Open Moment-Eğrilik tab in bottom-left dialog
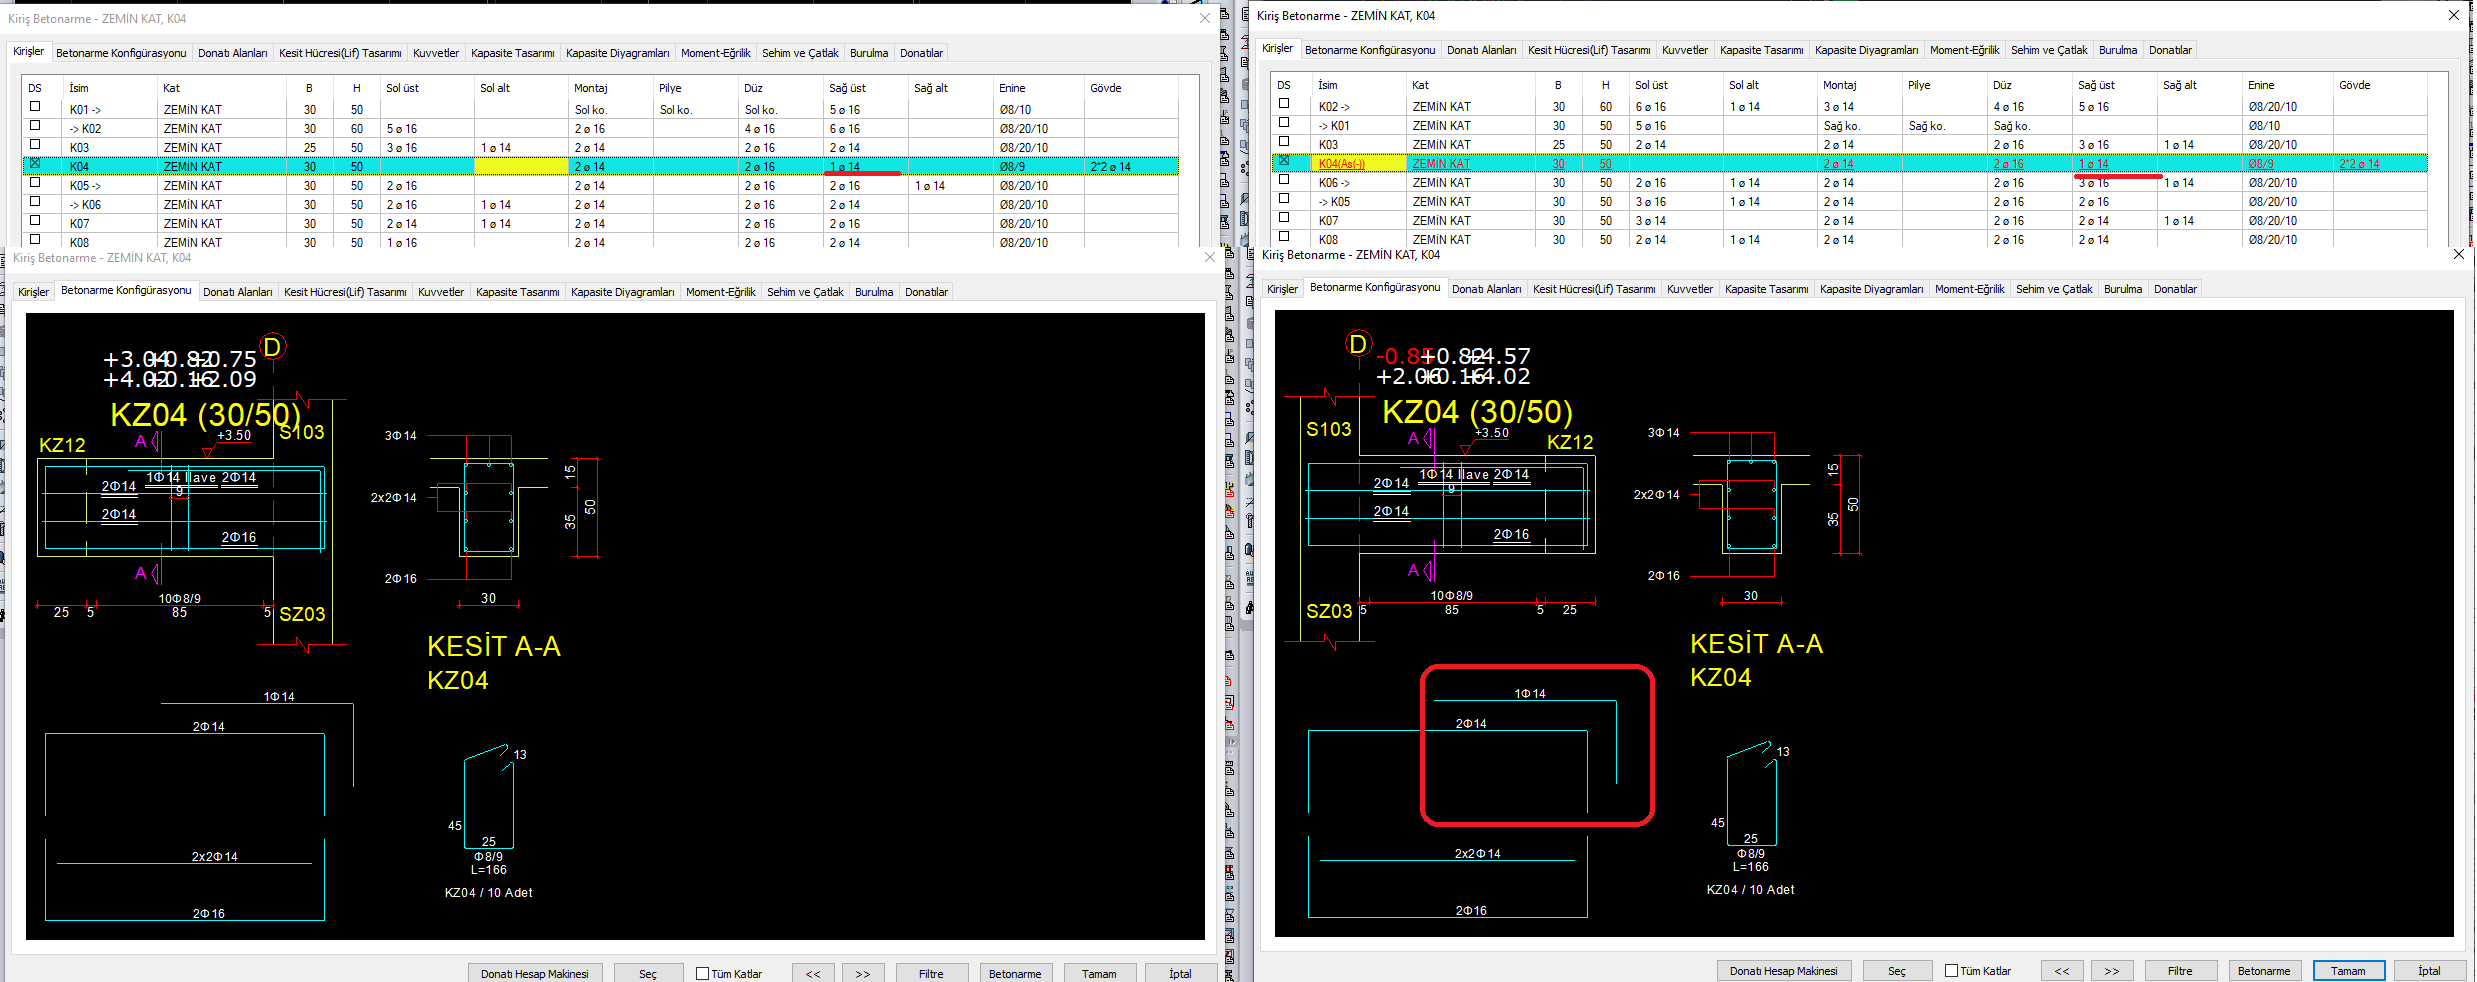The width and height of the screenshot is (2477, 982). 720,292
